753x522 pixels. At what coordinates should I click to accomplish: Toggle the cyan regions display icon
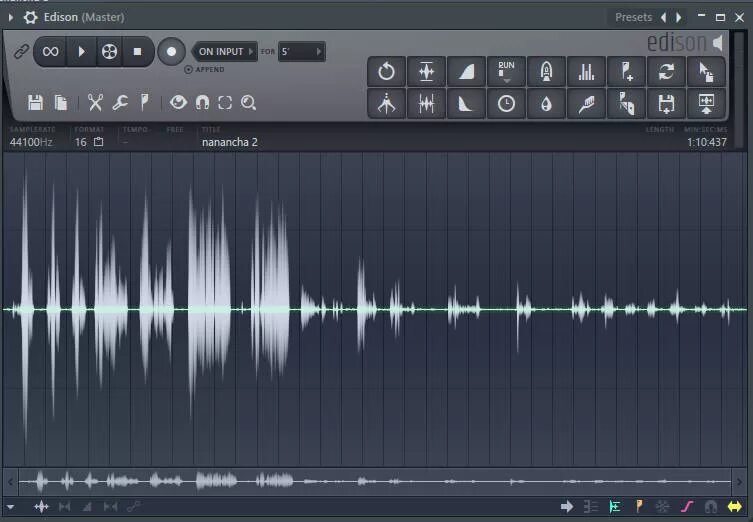pyautogui.click(x=615, y=506)
